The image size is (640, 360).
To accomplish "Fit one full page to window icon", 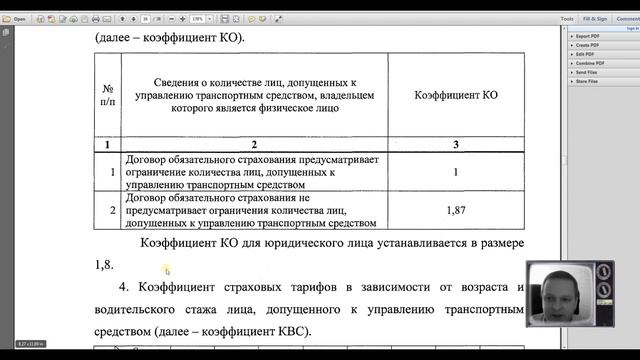I will click(236, 19).
